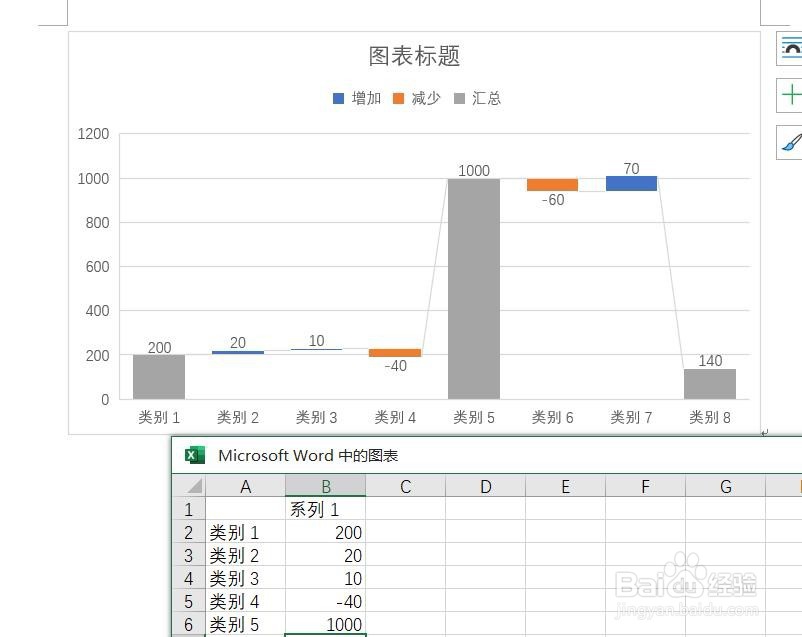Screen dimensions: 802x637
Task: Click the Excel icon in the data window
Action: tap(195, 455)
